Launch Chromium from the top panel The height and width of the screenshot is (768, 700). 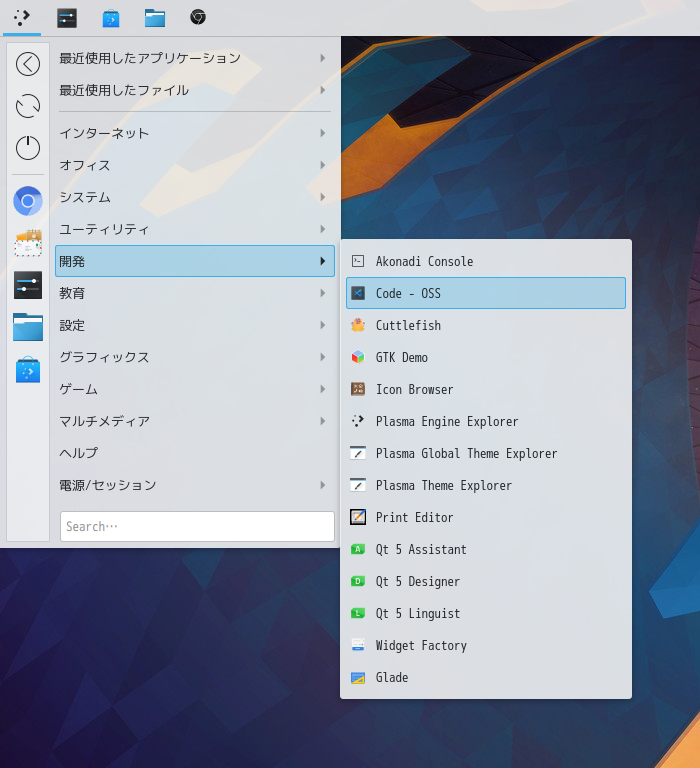[x=198, y=18]
